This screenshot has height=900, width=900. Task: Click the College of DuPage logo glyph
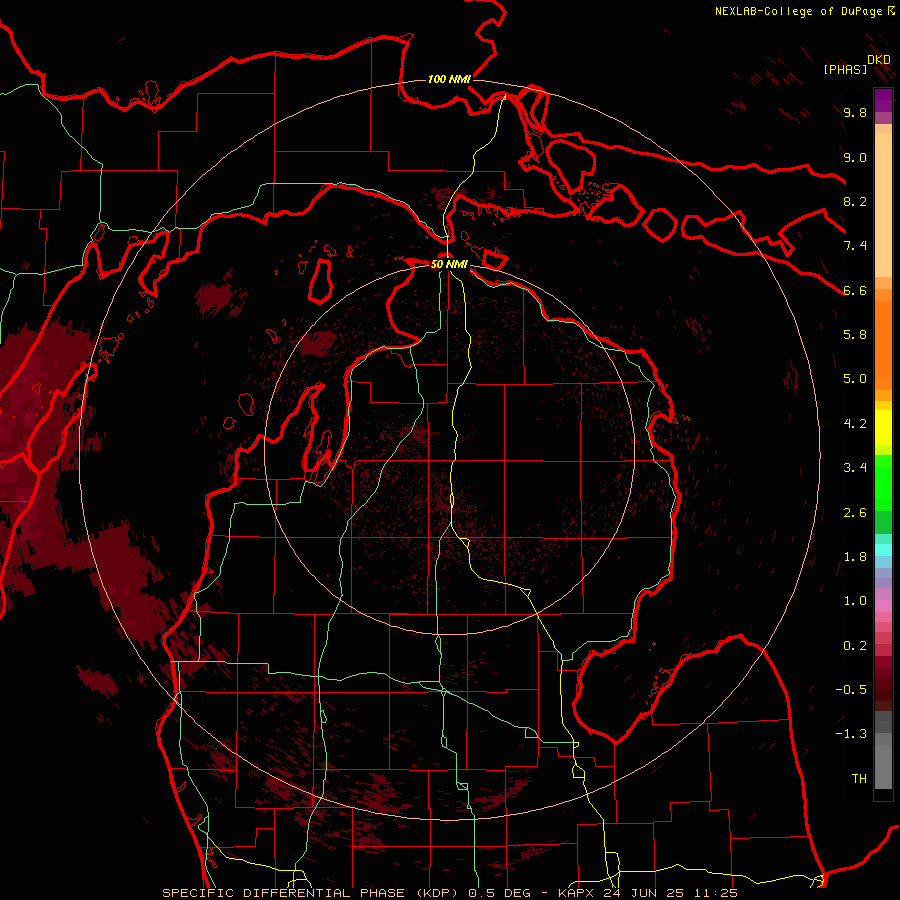891,10
